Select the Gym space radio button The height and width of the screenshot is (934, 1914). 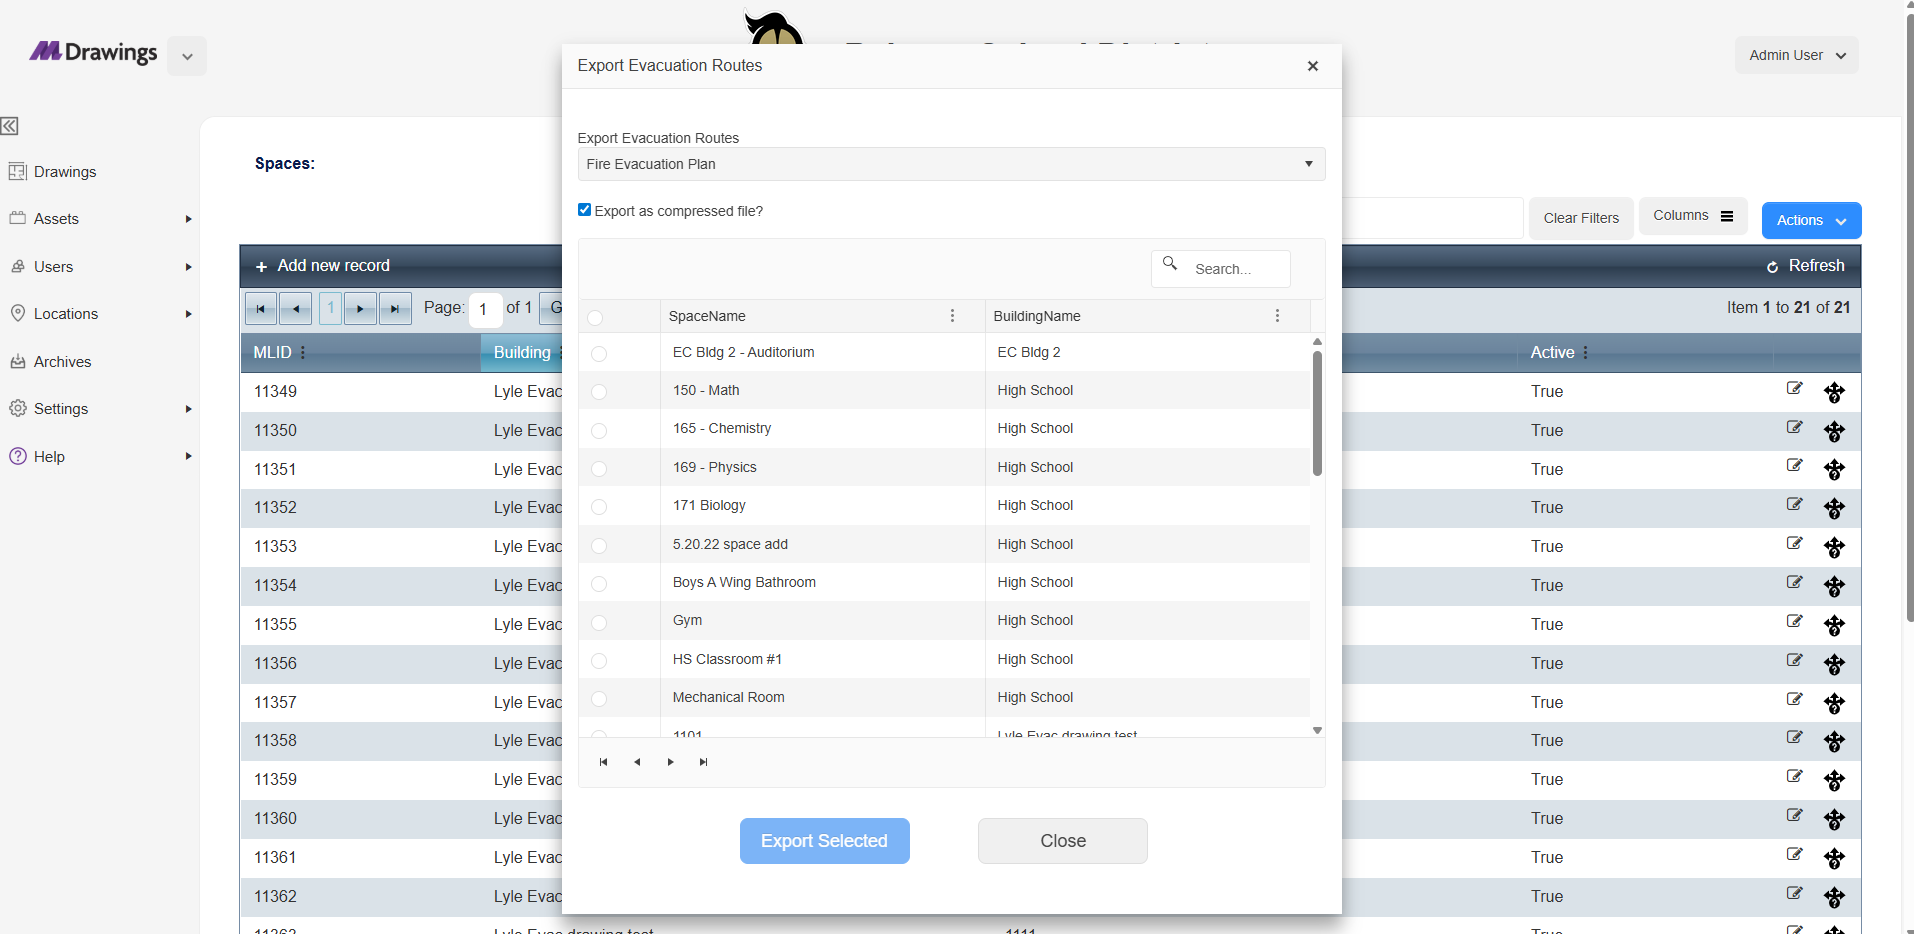(x=599, y=622)
